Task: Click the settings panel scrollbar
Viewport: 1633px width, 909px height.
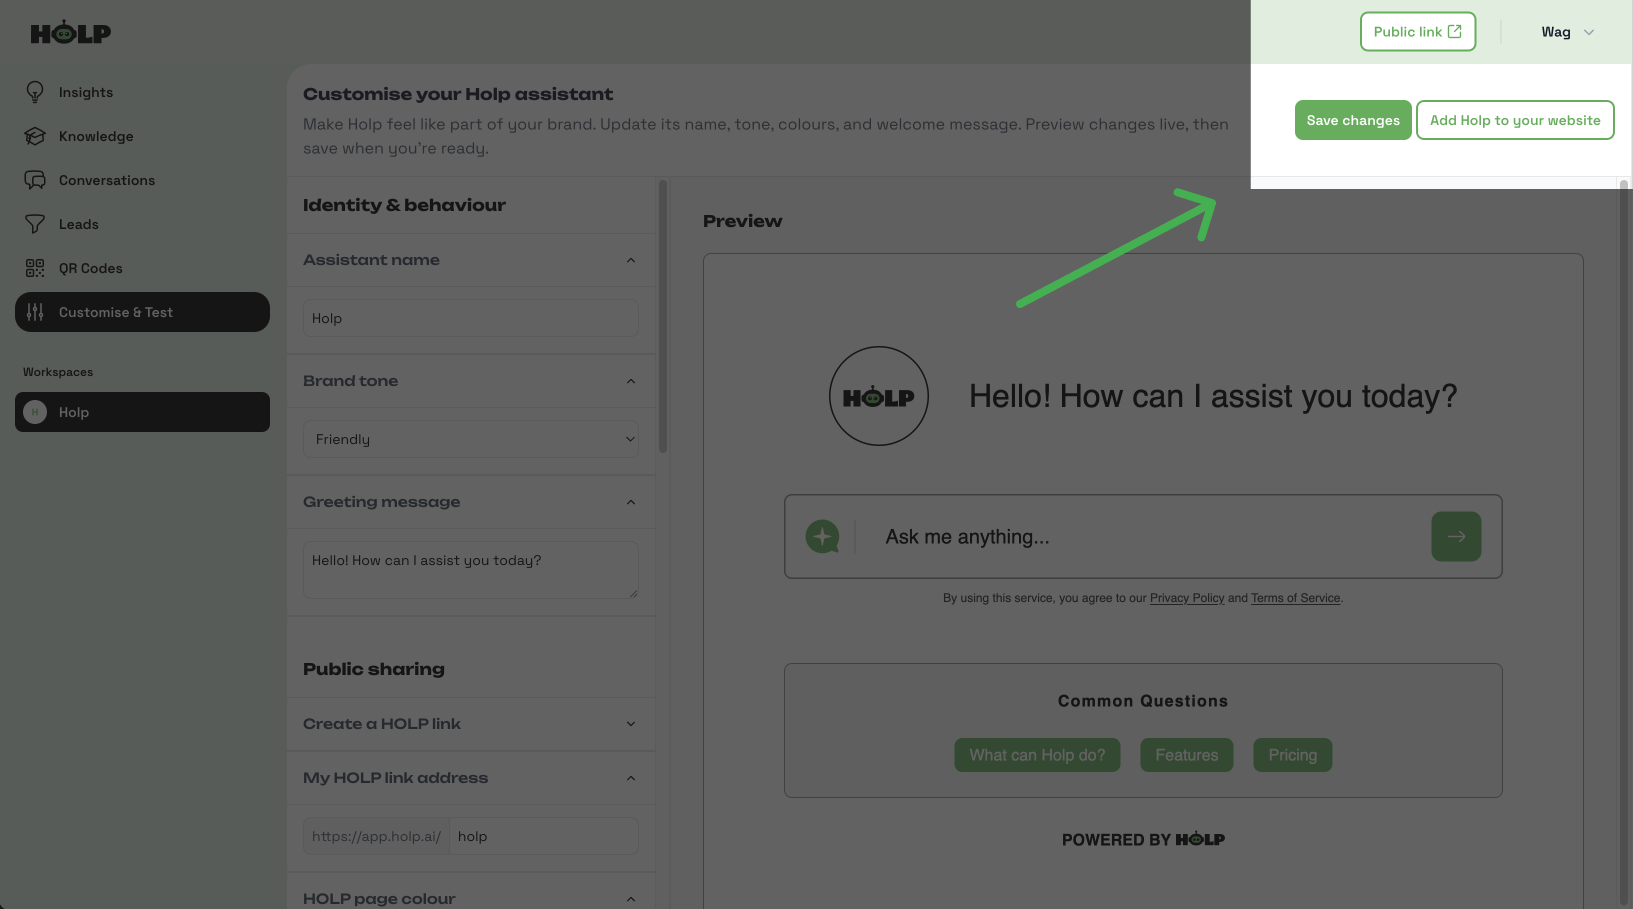Action: pyautogui.click(x=662, y=316)
